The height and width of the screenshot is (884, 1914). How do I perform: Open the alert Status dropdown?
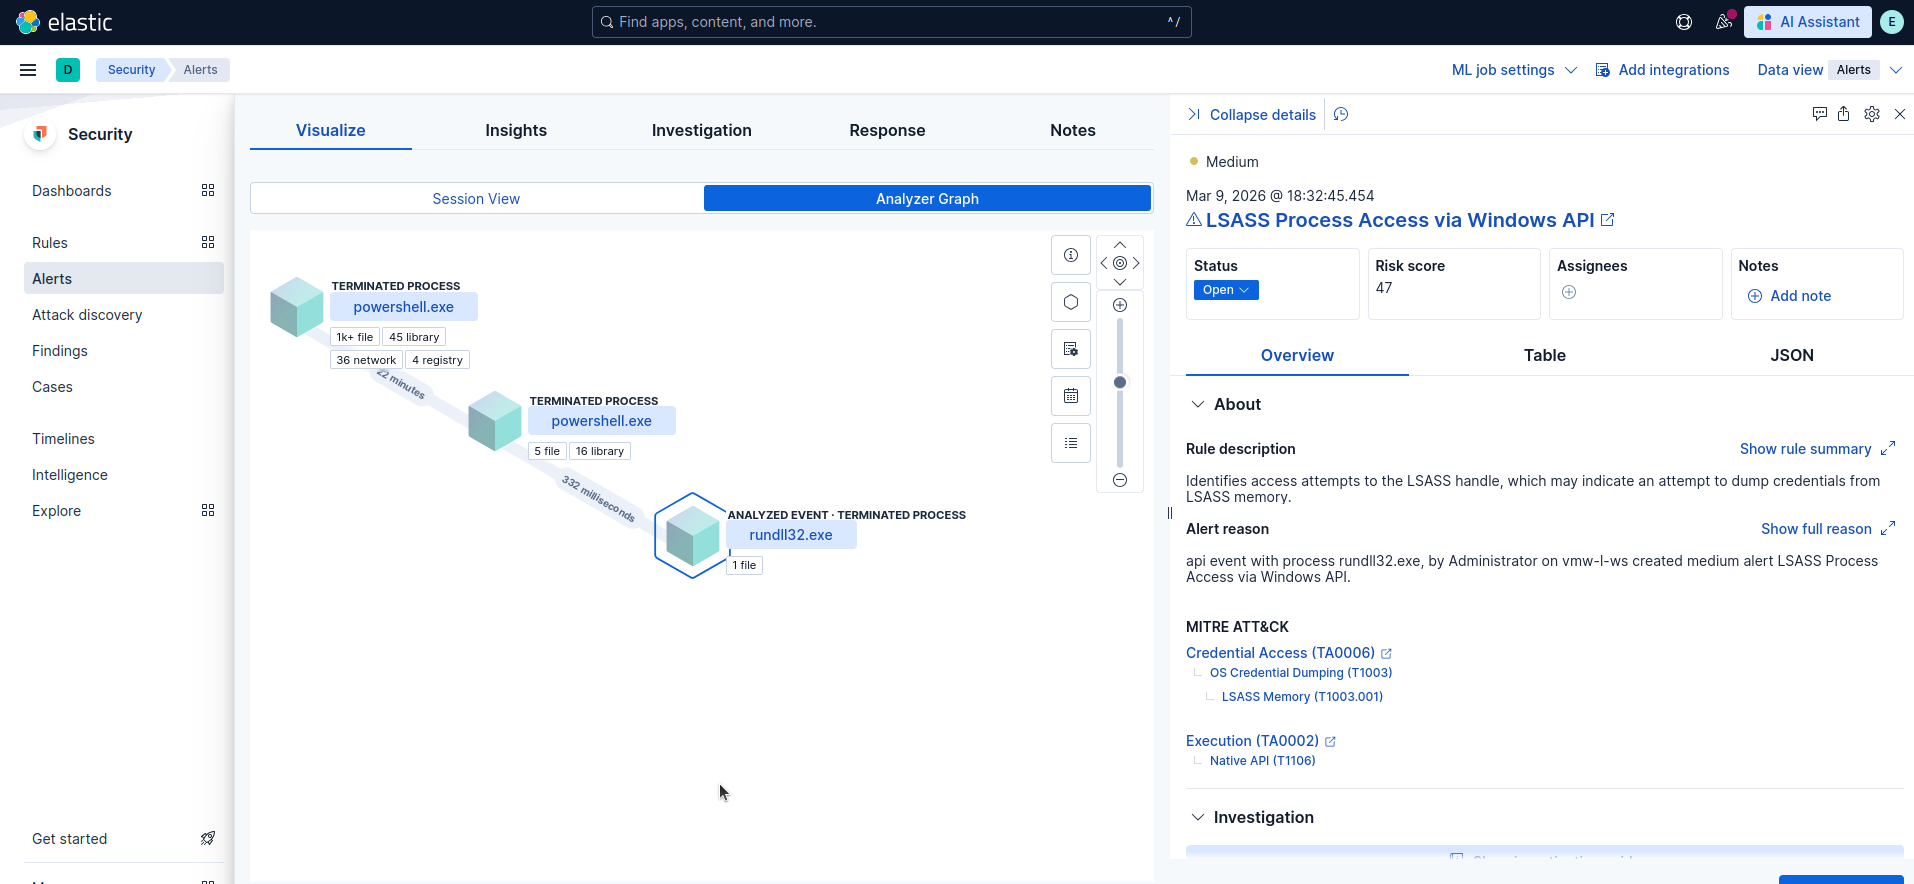pyautogui.click(x=1225, y=290)
